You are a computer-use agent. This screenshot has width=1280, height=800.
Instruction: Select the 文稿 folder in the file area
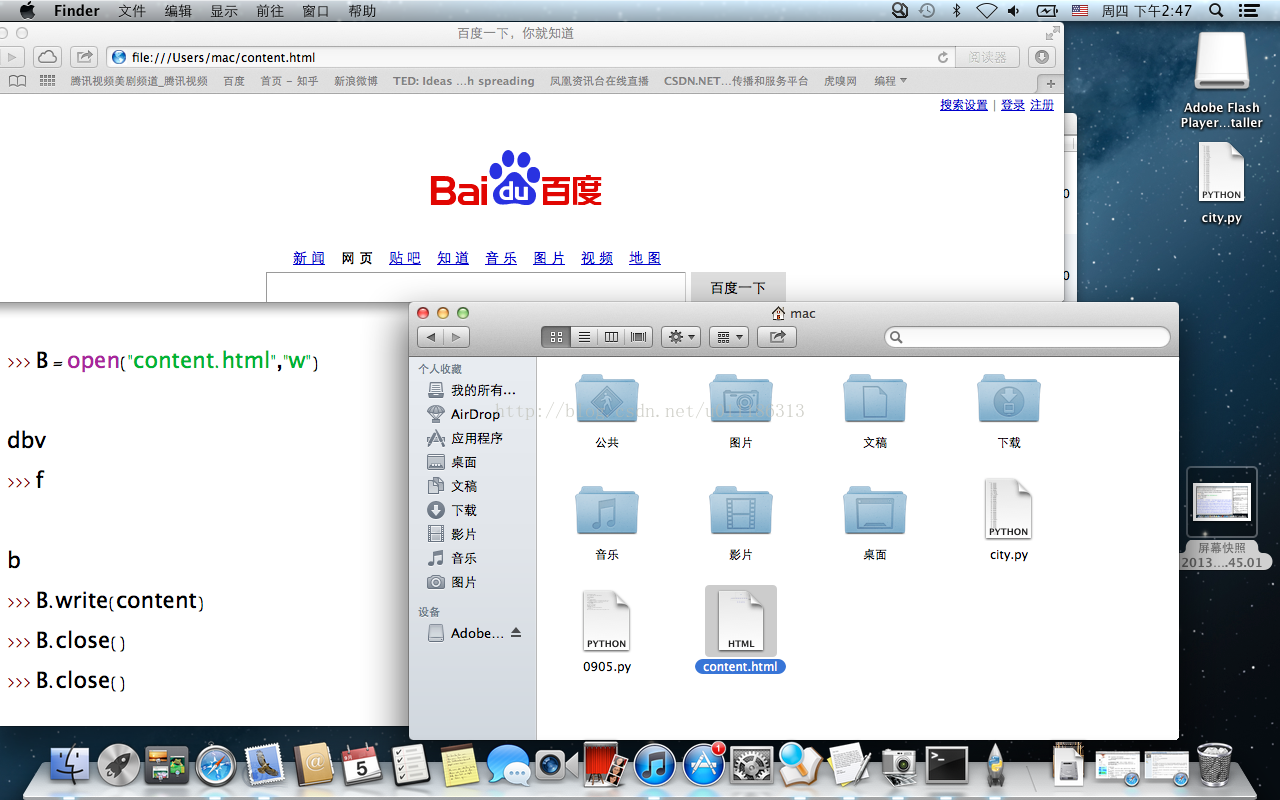(875, 400)
